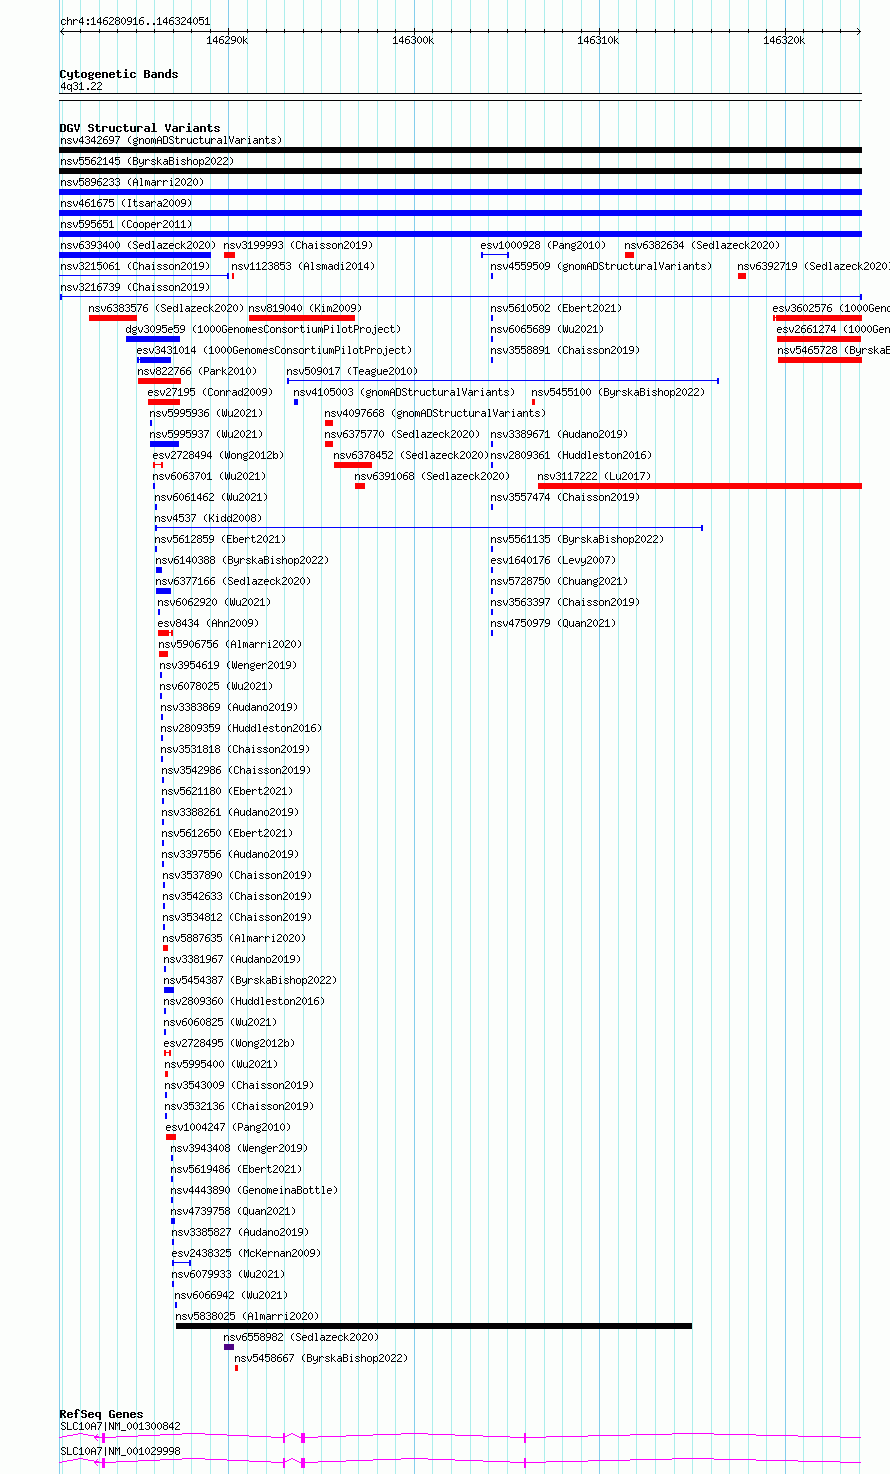
Task: Open variant nsv3954619 (Wenger2019)
Action: tap(227, 665)
